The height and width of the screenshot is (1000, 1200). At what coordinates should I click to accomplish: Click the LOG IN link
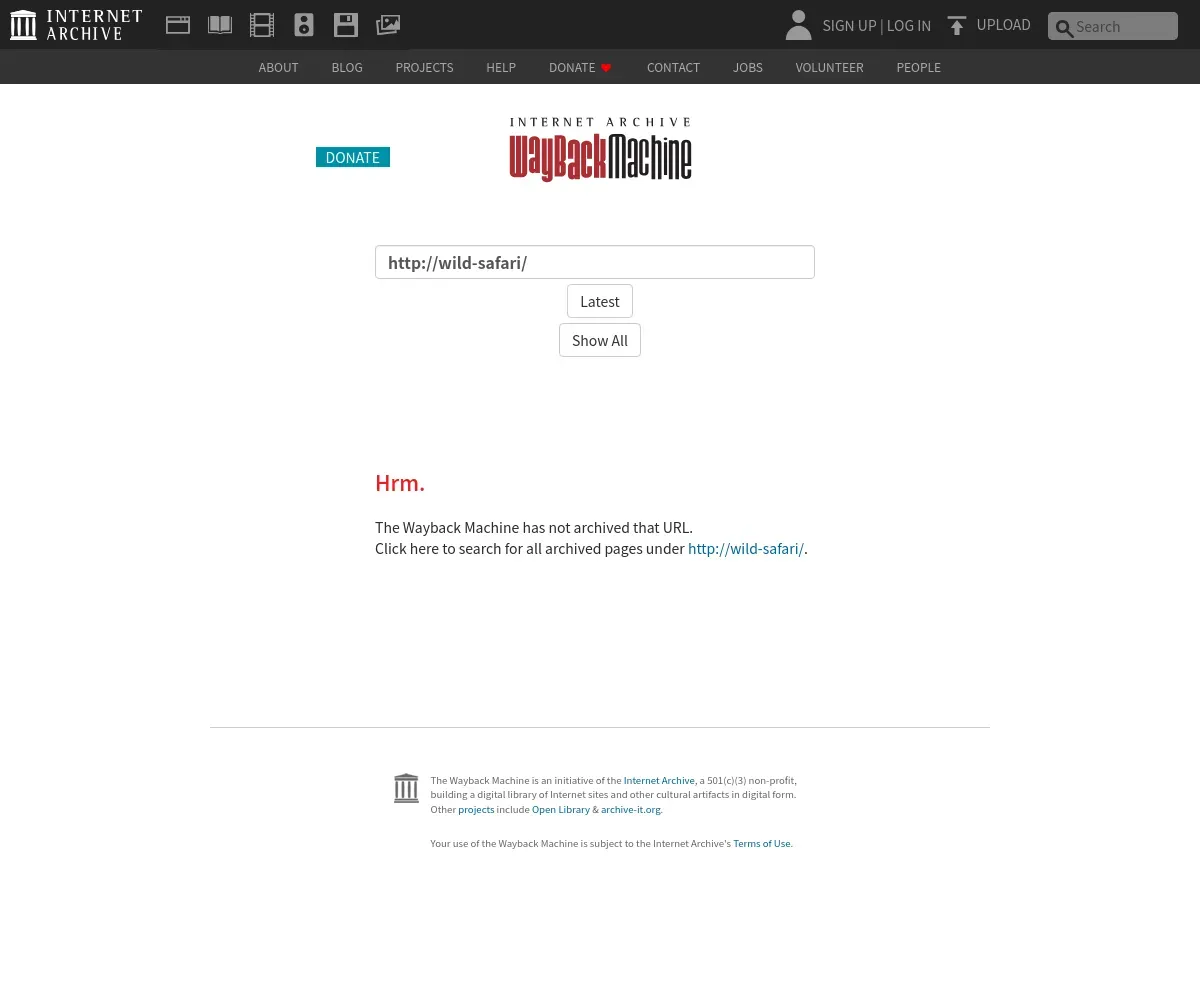click(909, 26)
